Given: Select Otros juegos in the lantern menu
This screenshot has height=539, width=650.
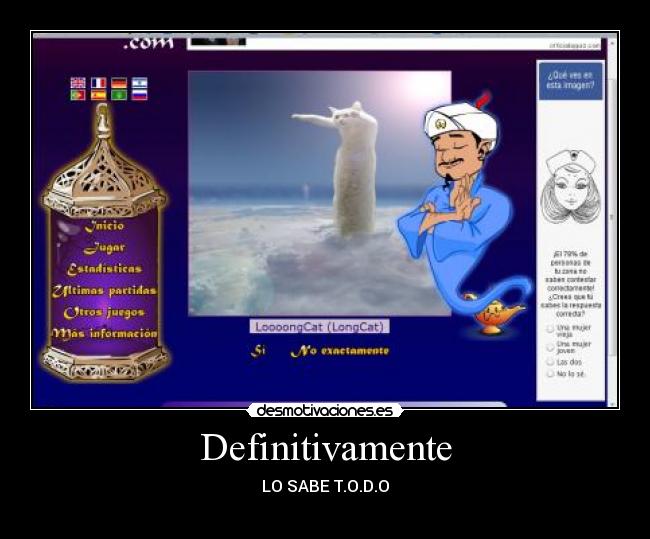Looking at the screenshot, I should tap(104, 312).
